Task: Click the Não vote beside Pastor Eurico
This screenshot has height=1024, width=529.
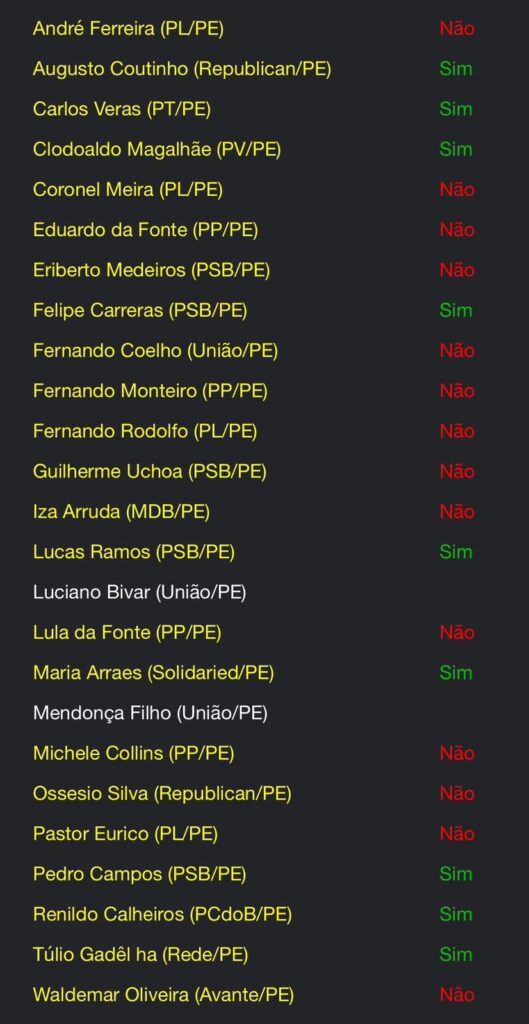Action: tap(457, 834)
